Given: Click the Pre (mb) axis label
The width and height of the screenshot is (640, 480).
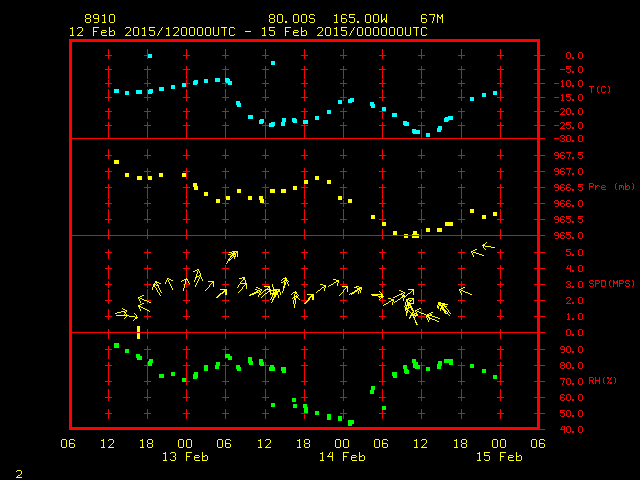Looking at the screenshot, I should tap(611, 187).
